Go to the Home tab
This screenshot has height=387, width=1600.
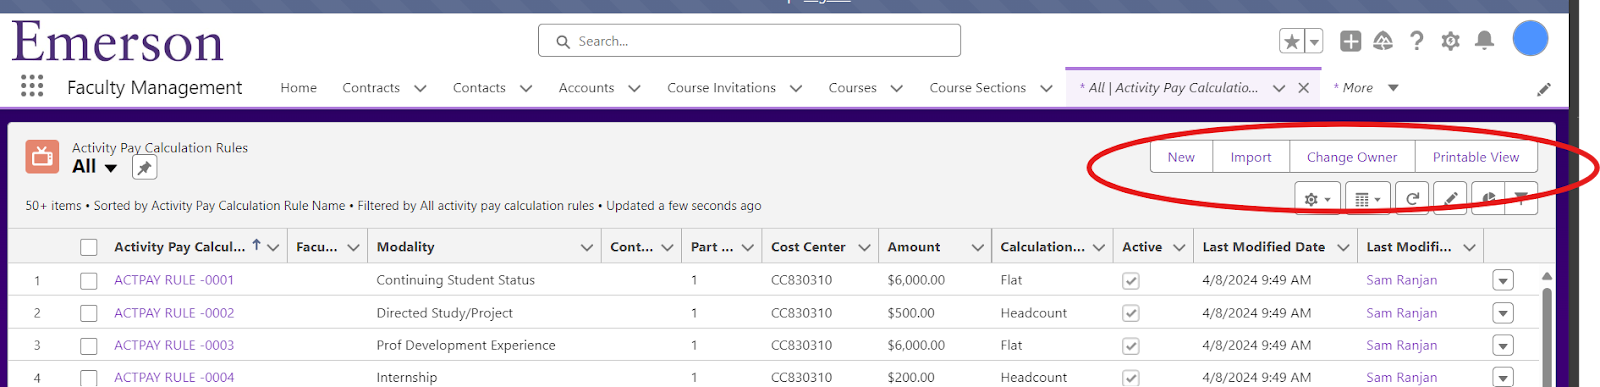pos(298,88)
